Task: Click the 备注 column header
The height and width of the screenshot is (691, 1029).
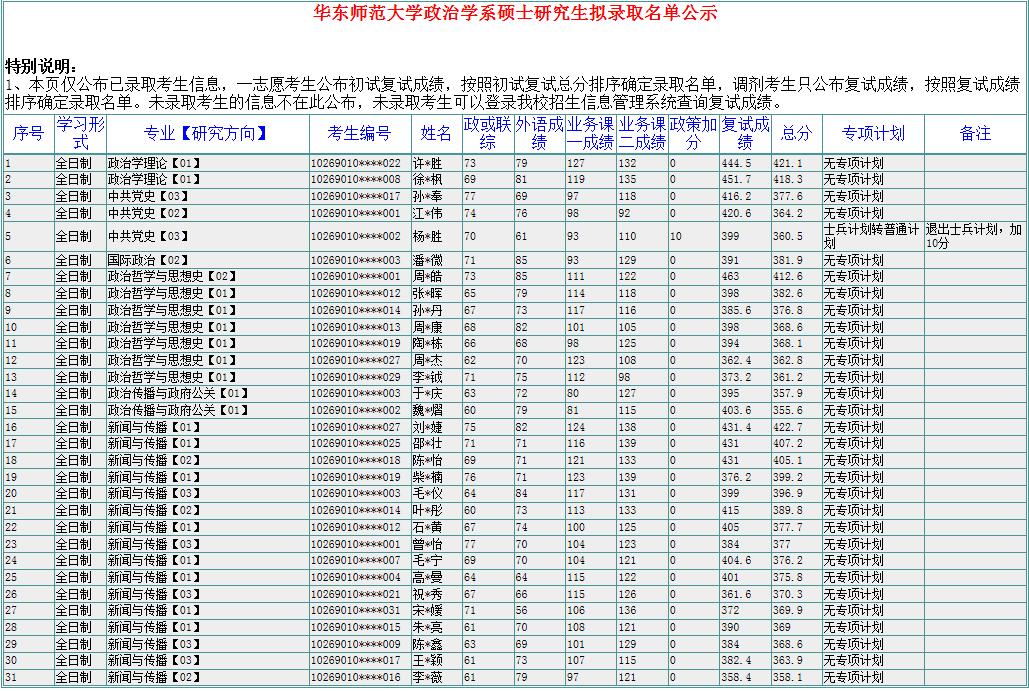Action: pos(975,134)
